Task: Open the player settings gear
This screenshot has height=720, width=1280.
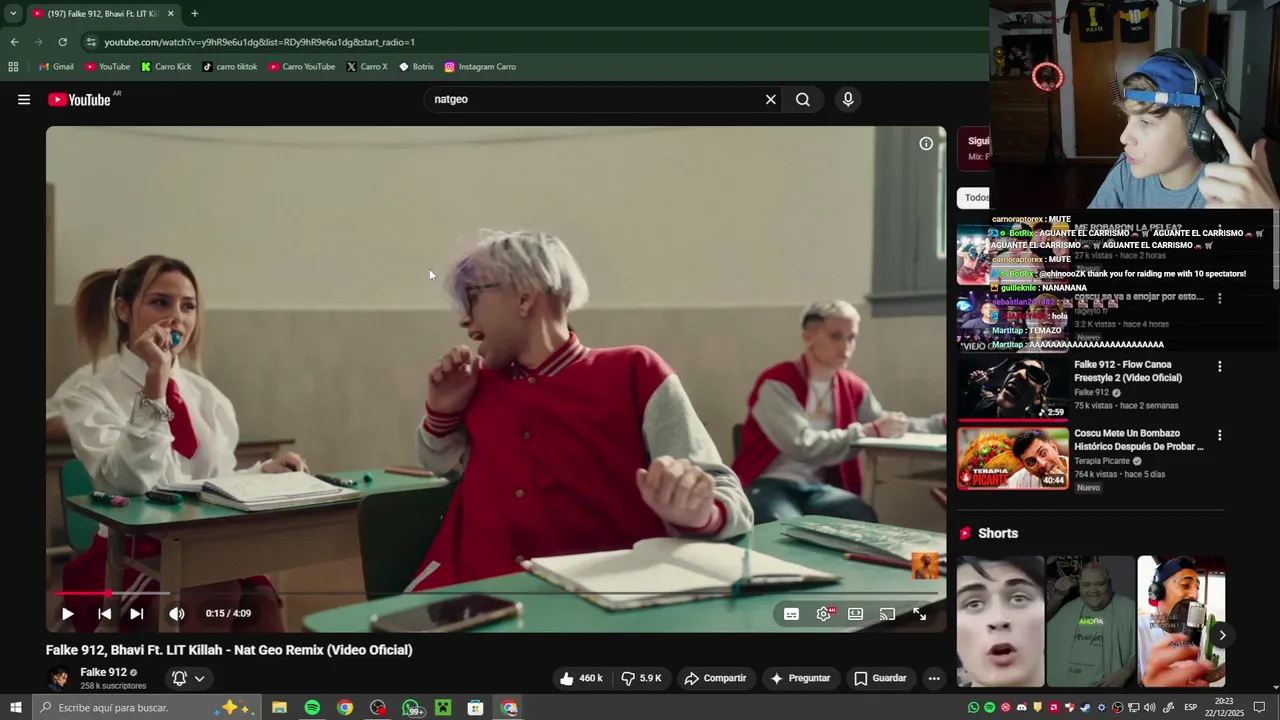Action: click(x=824, y=614)
